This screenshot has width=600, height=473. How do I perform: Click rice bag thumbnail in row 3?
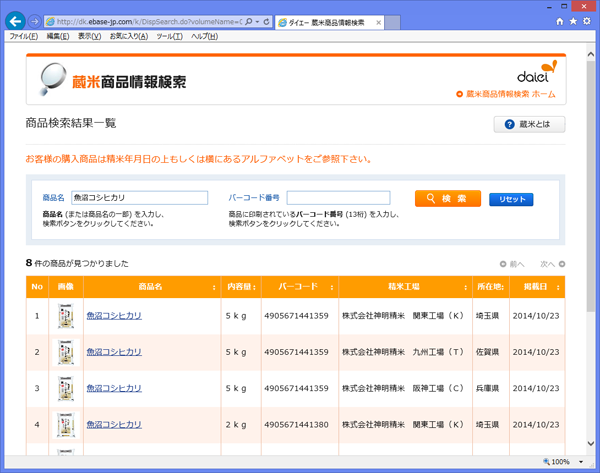(x=66, y=389)
